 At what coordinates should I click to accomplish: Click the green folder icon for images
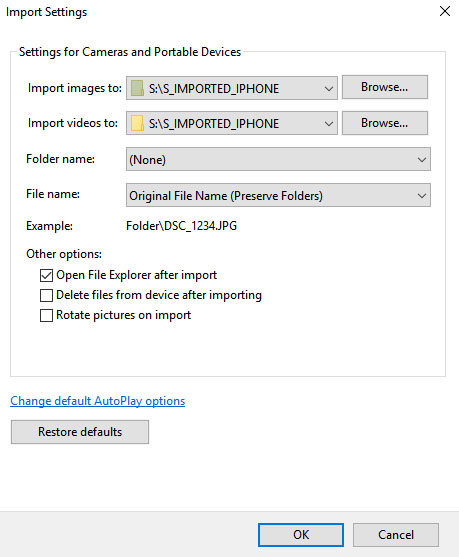137,88
